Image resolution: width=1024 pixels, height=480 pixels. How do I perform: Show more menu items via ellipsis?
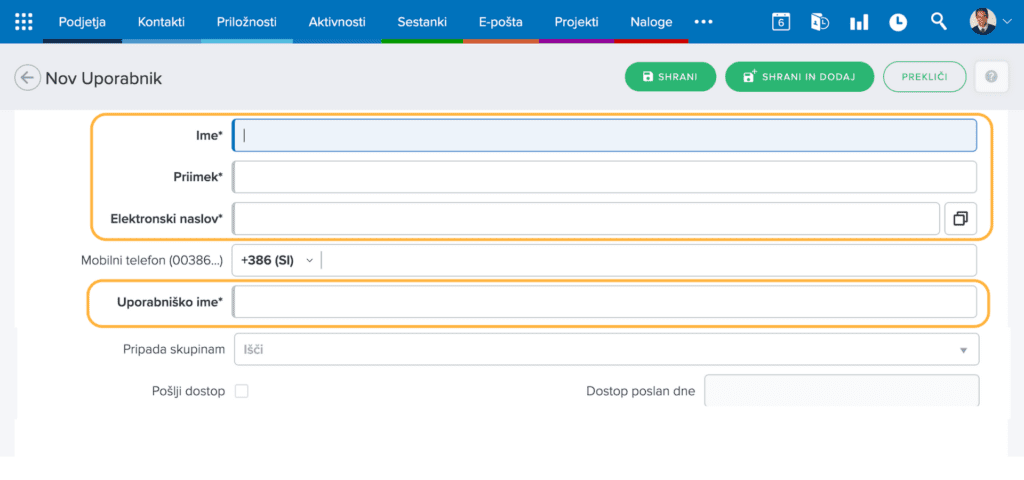pos(703,21)
